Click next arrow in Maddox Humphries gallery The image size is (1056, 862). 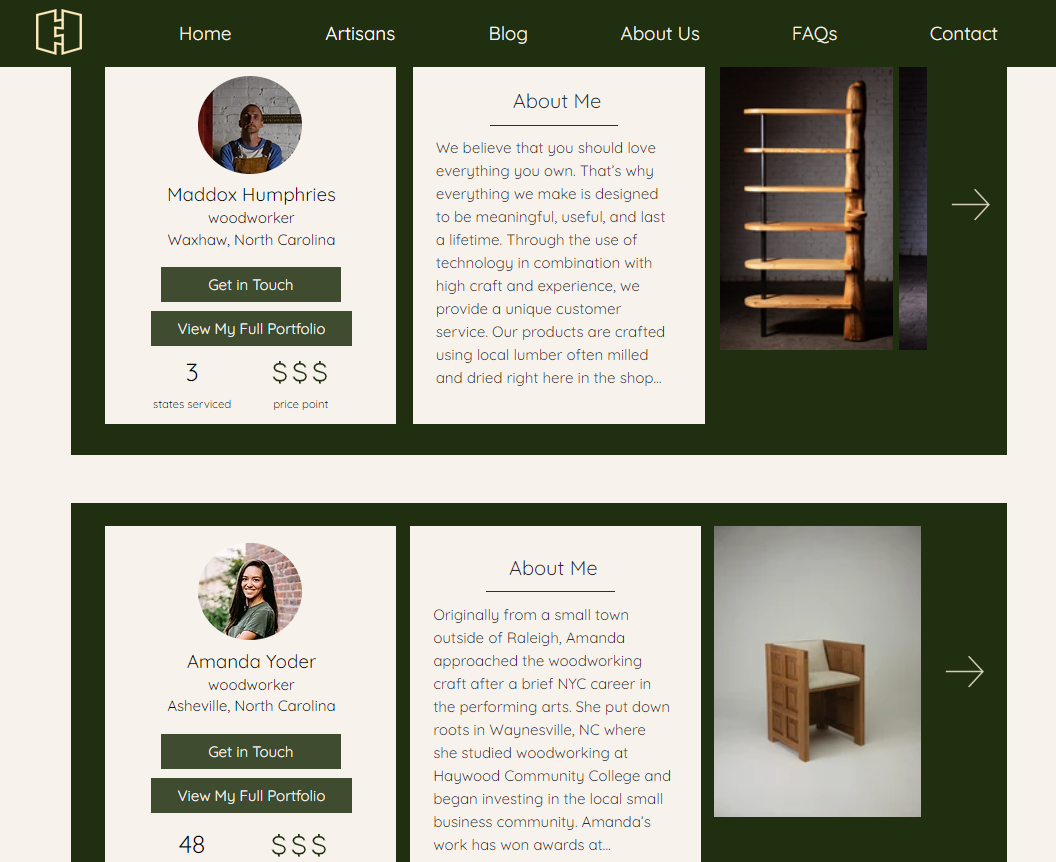(970, 205)
